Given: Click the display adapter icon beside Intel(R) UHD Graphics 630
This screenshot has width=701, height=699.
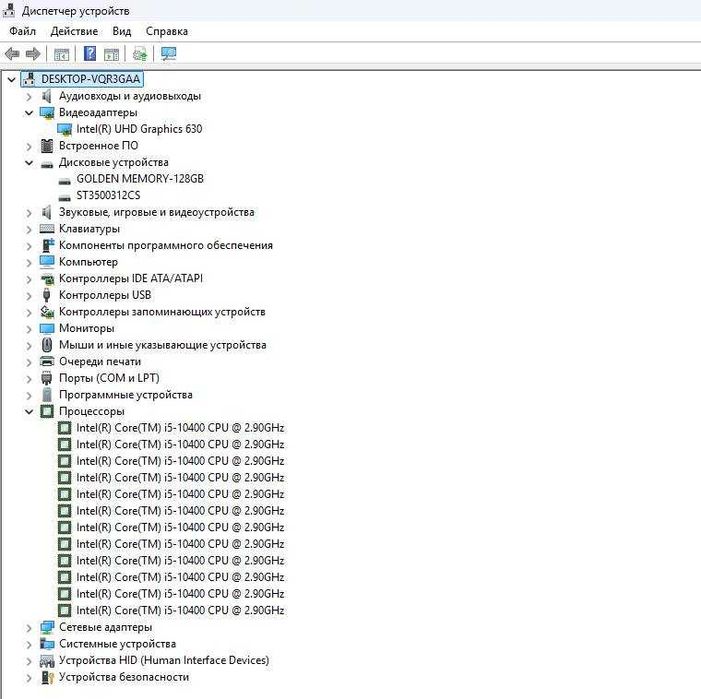Looking at the screenshot, I should (x=64, y=130).
